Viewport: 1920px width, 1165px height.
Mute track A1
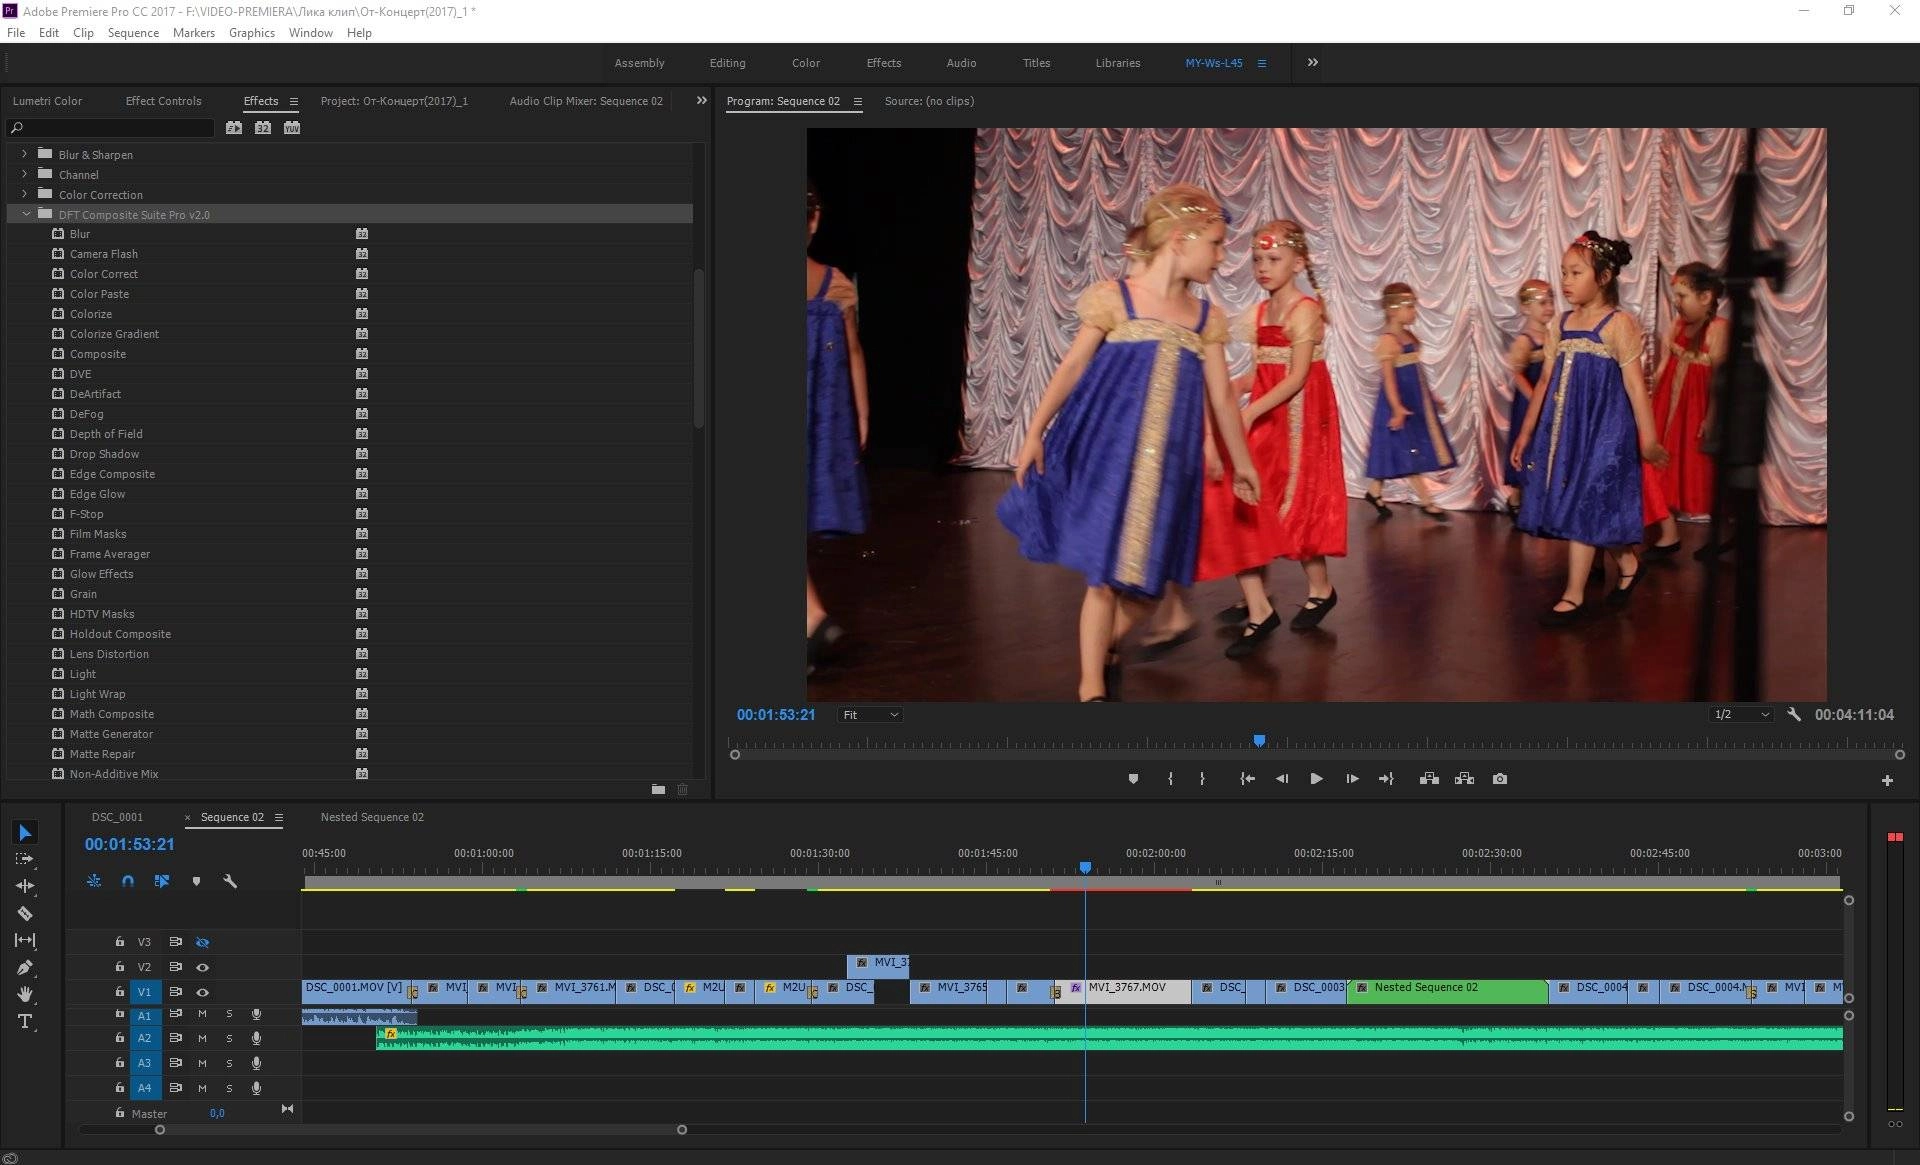pyautogui.click(x=202, y=1014)
